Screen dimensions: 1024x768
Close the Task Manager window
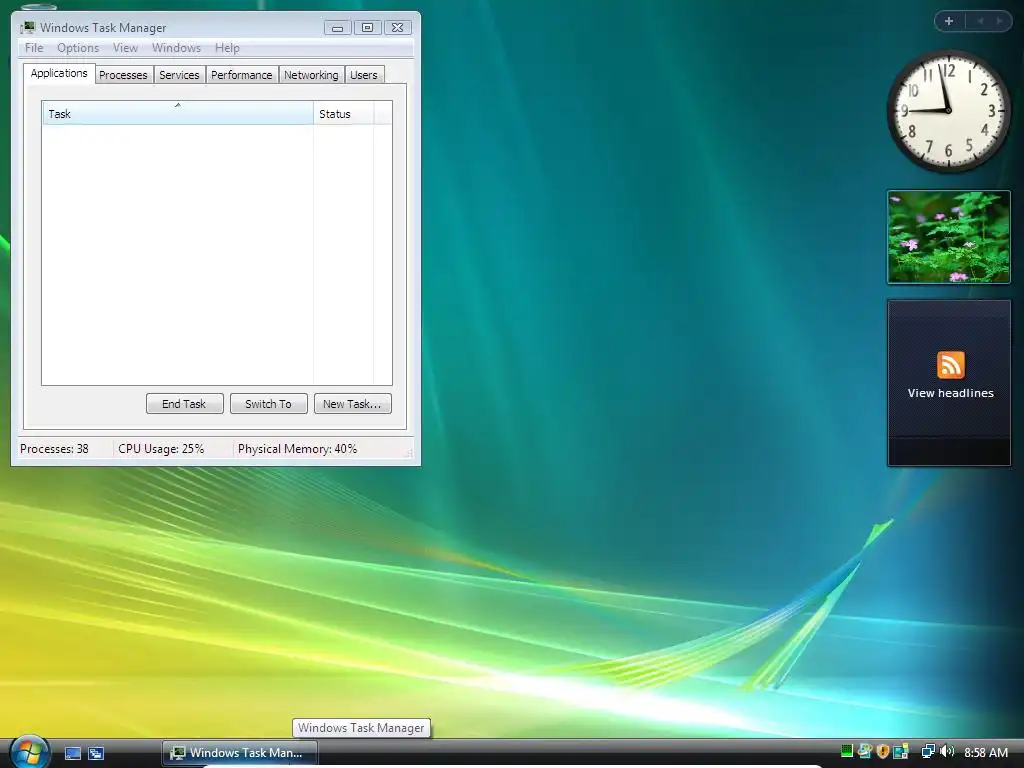click(398, 27)
